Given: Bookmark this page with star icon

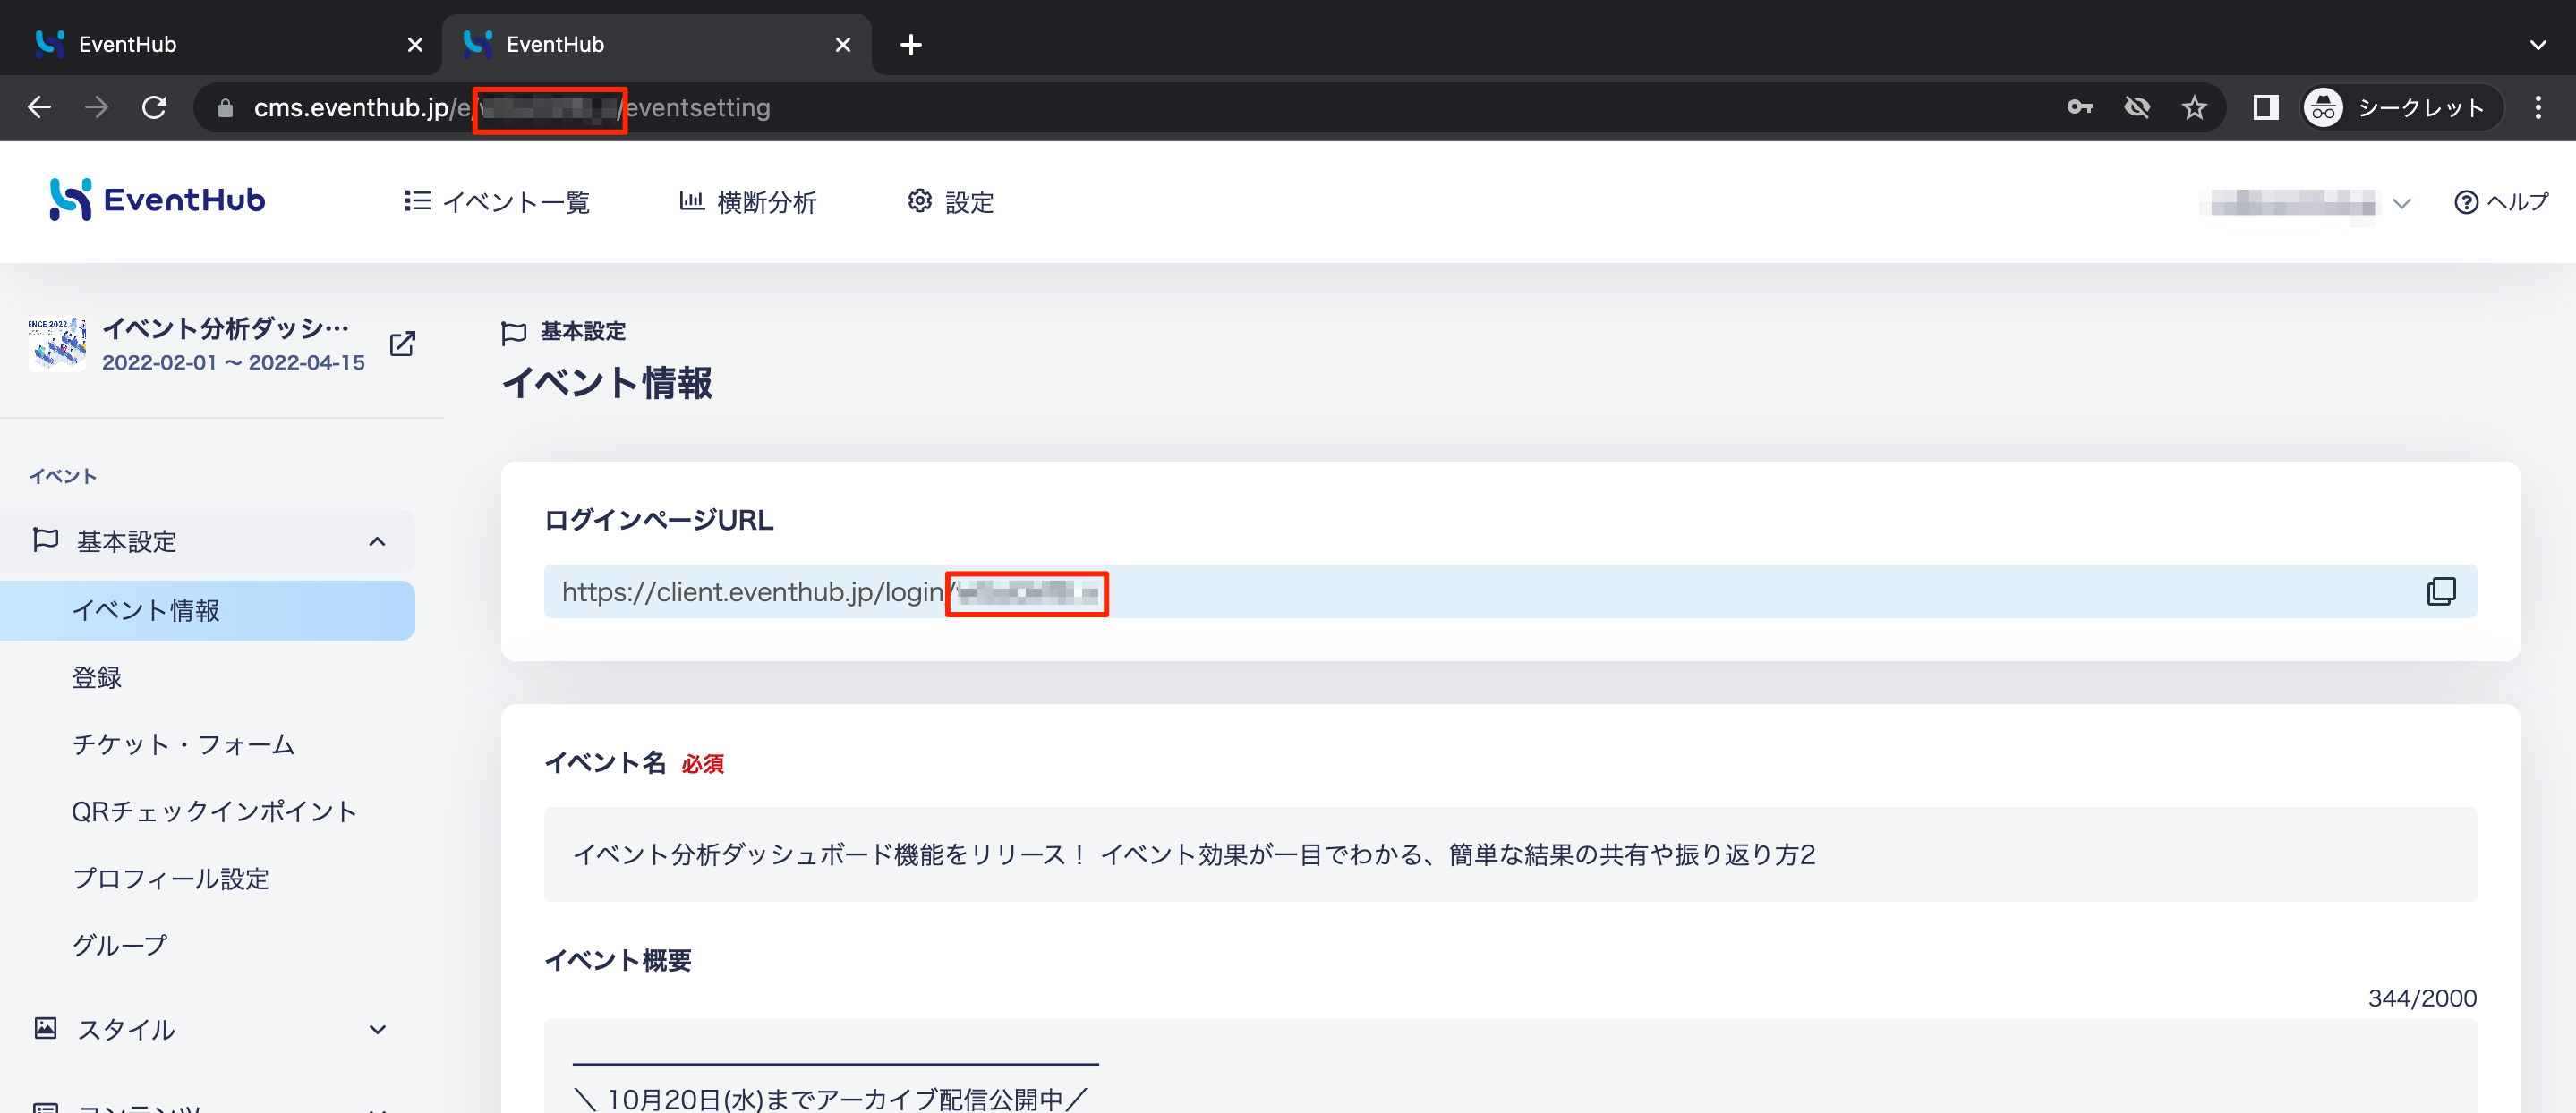Looking at the screenshot, I should [2194, 107].
